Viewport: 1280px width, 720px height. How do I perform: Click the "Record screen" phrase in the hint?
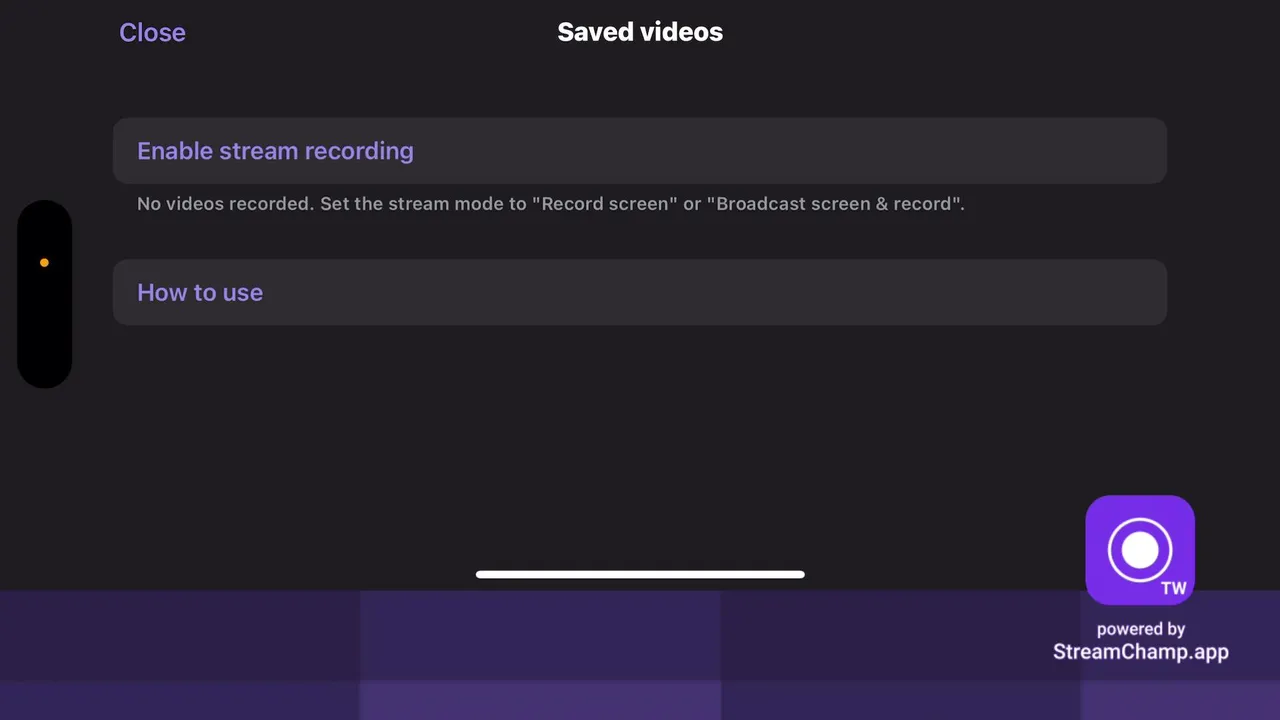point(604,204)
